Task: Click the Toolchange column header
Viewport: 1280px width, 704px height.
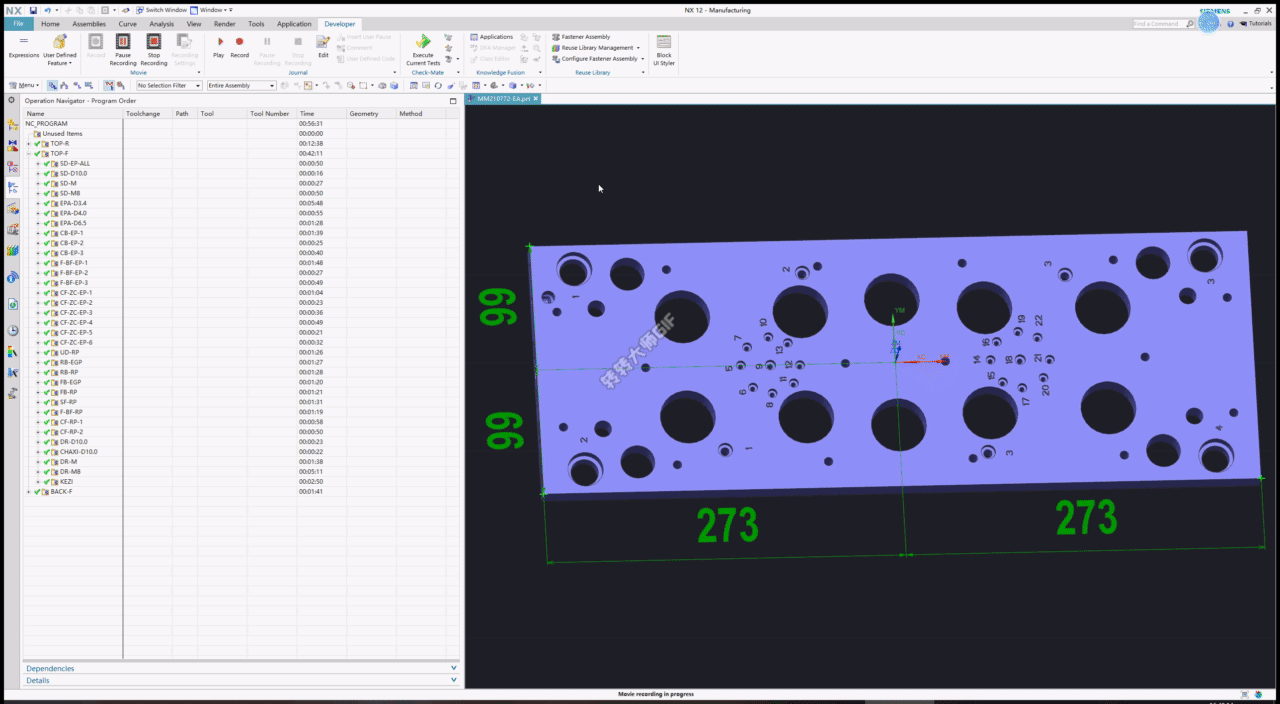Action: pos(148,113)
